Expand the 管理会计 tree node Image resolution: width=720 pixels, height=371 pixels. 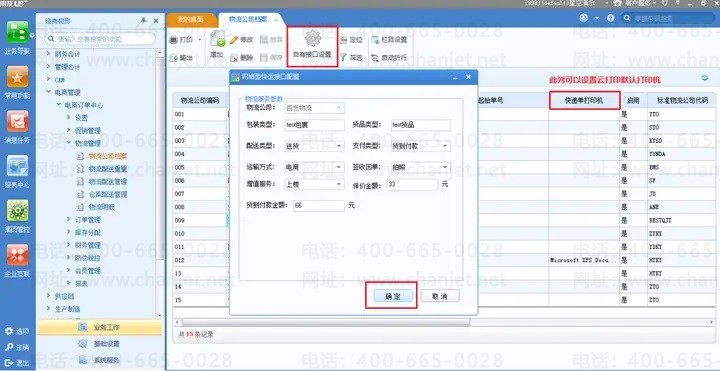coord(48,67)
